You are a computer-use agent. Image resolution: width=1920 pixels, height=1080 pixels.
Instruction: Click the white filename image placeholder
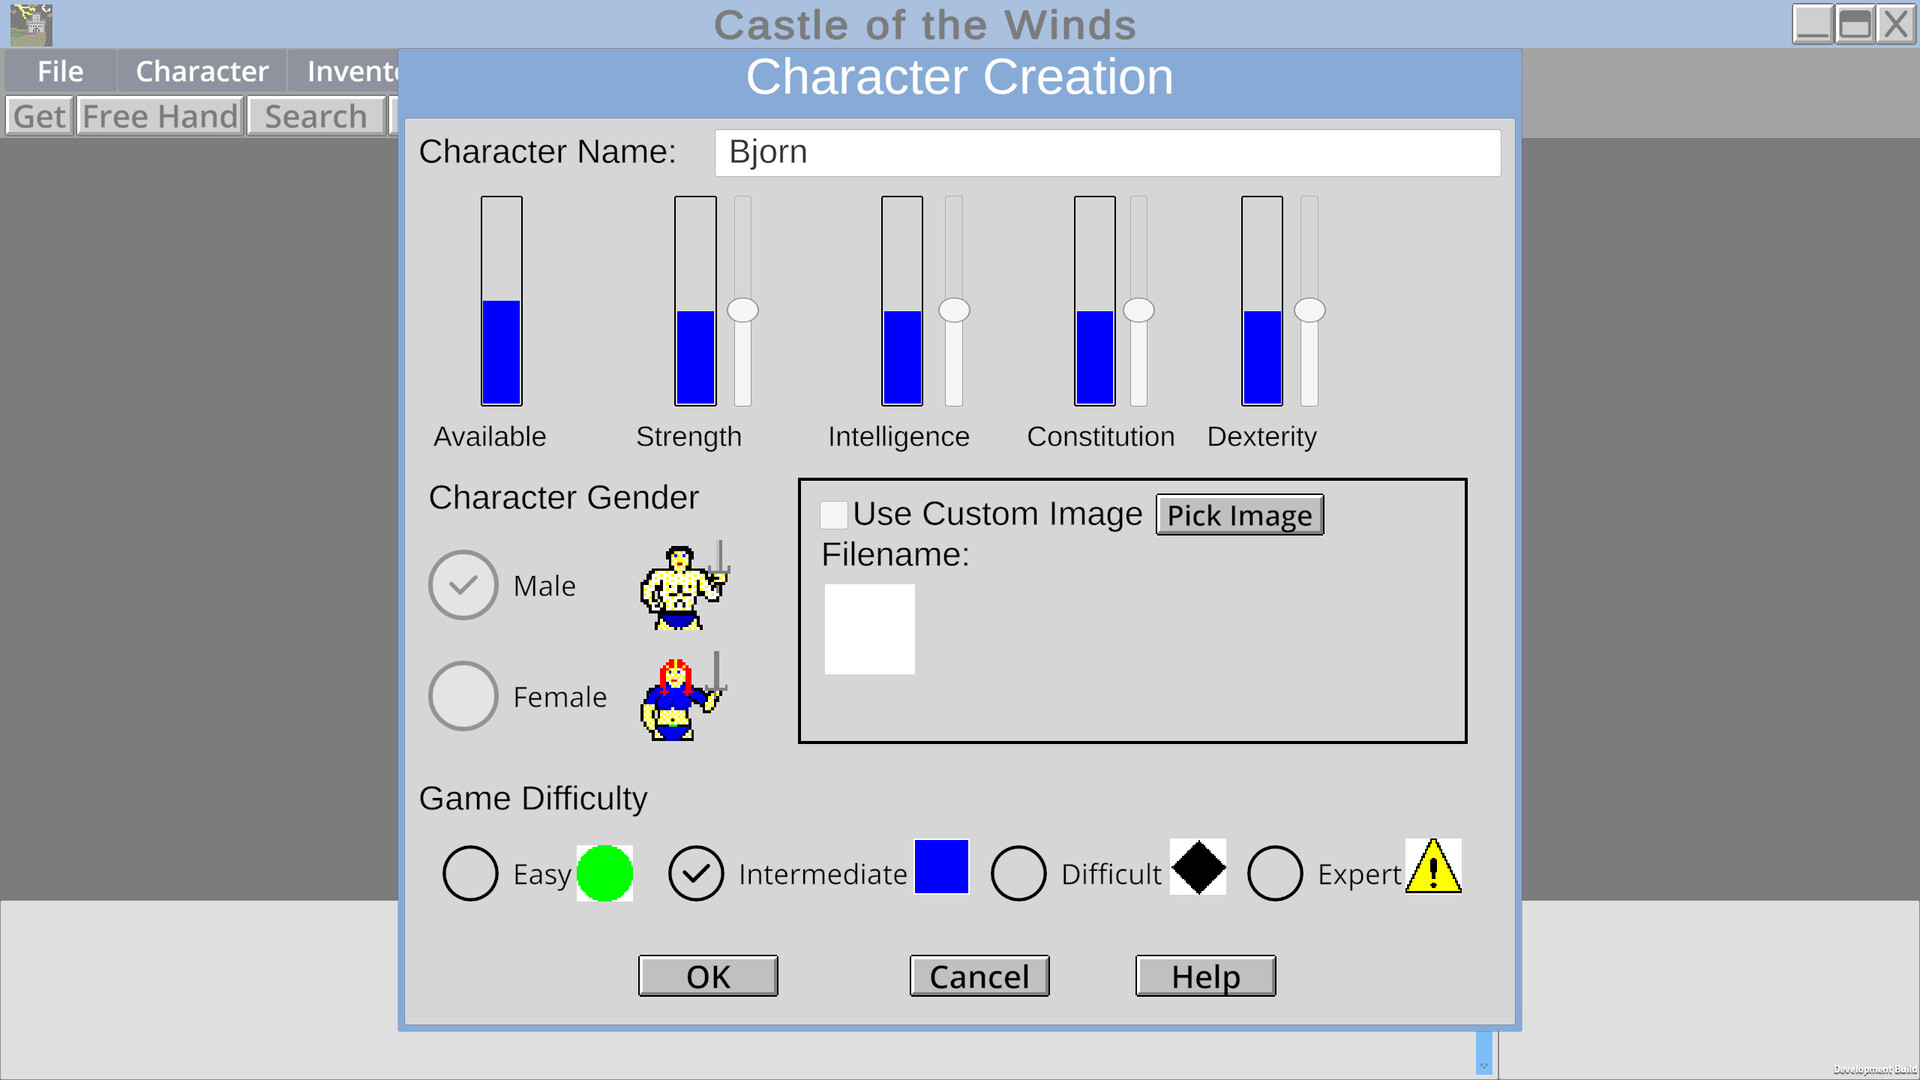click(x=869, y=629)
